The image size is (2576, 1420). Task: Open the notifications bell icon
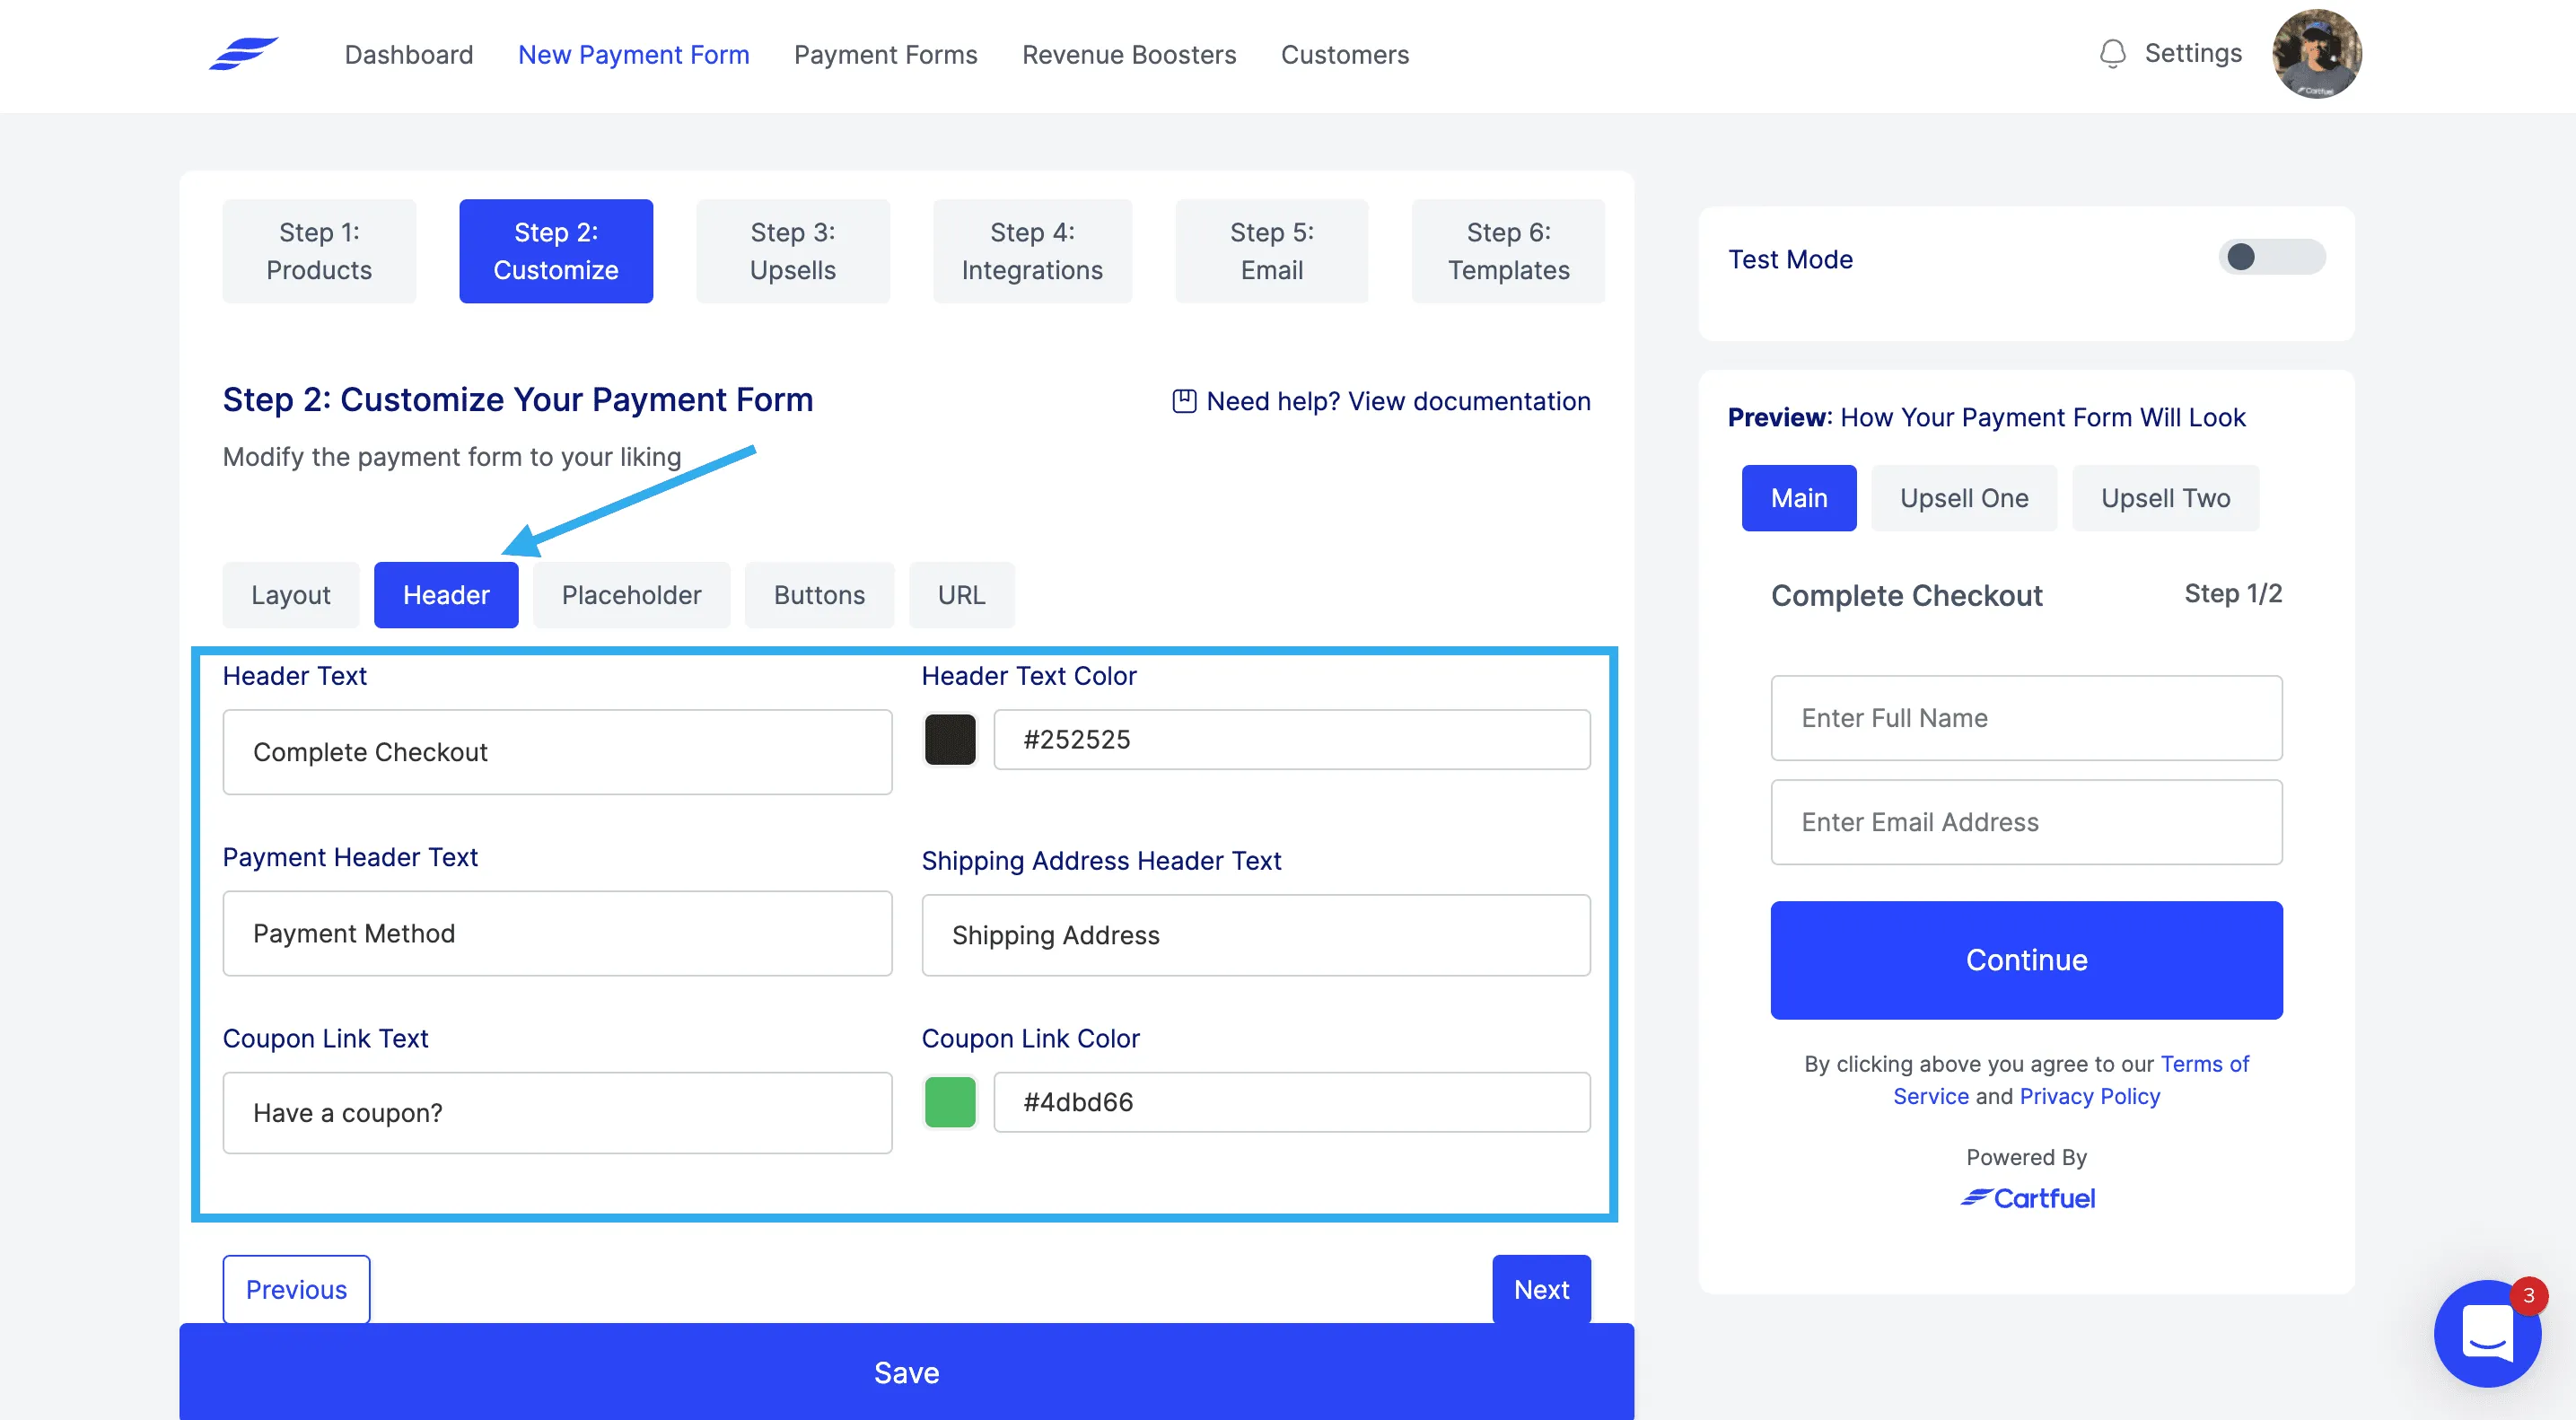(2112, 54)
